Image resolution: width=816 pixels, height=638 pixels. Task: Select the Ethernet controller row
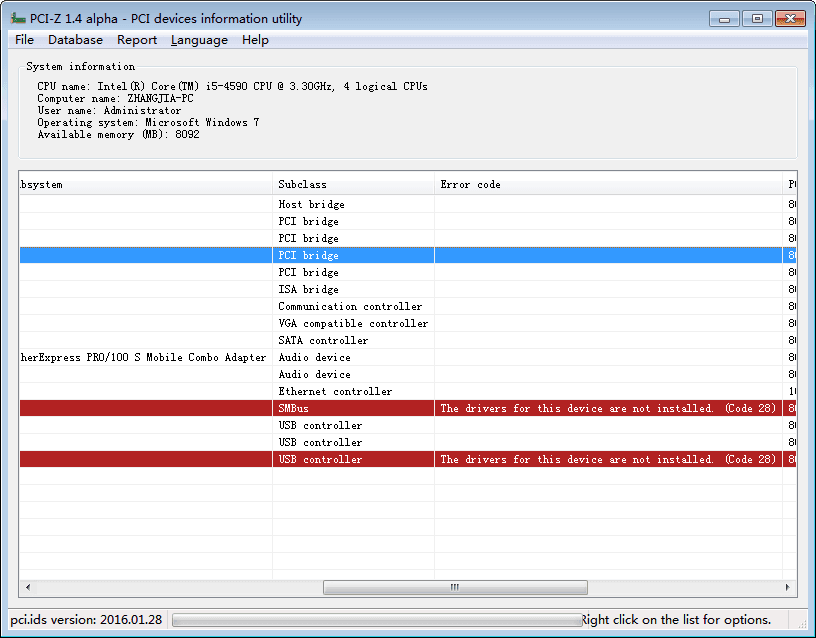click(x=408, y=391)
